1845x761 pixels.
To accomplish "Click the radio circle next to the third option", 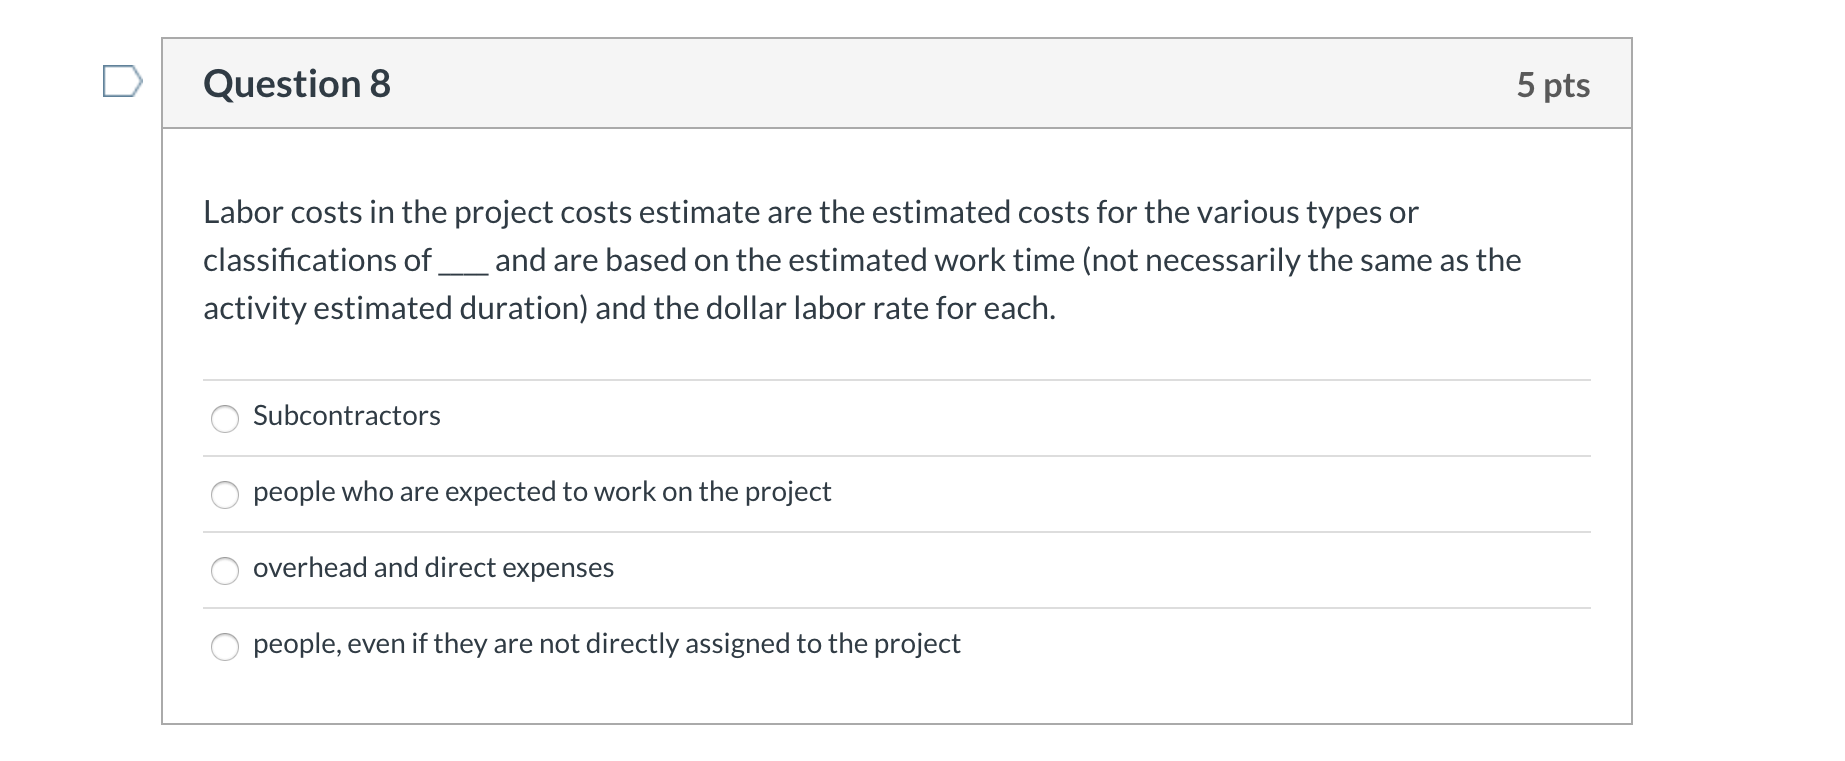I will pos(226,570).
